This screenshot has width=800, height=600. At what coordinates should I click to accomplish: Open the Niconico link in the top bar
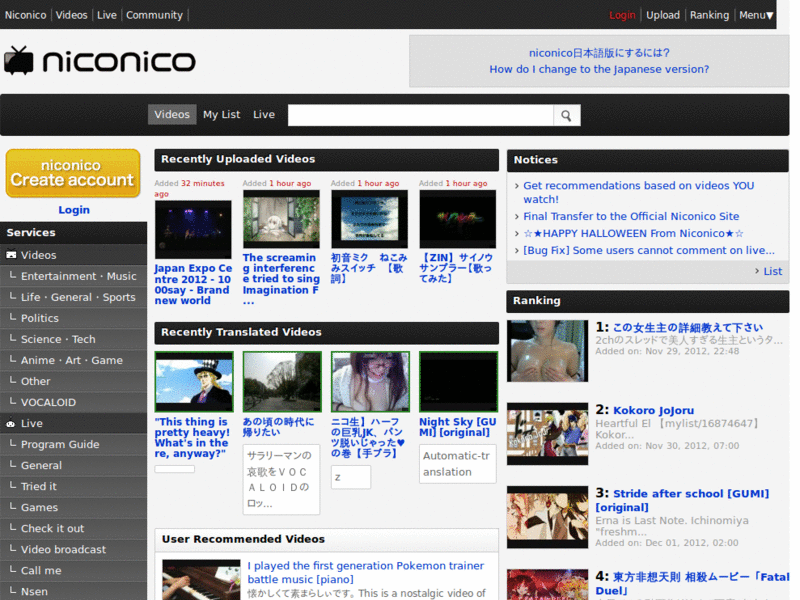(26, 15)
